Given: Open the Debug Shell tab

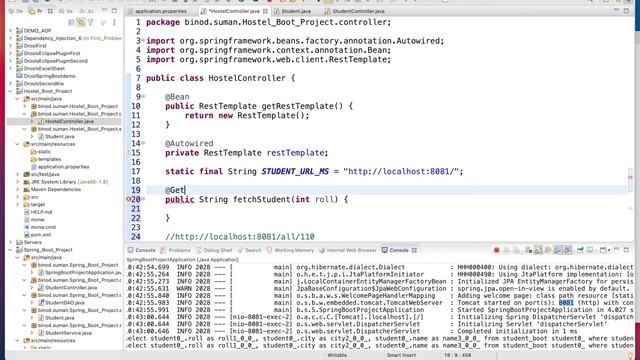Looking at the screenshot, I should [214, 250].
